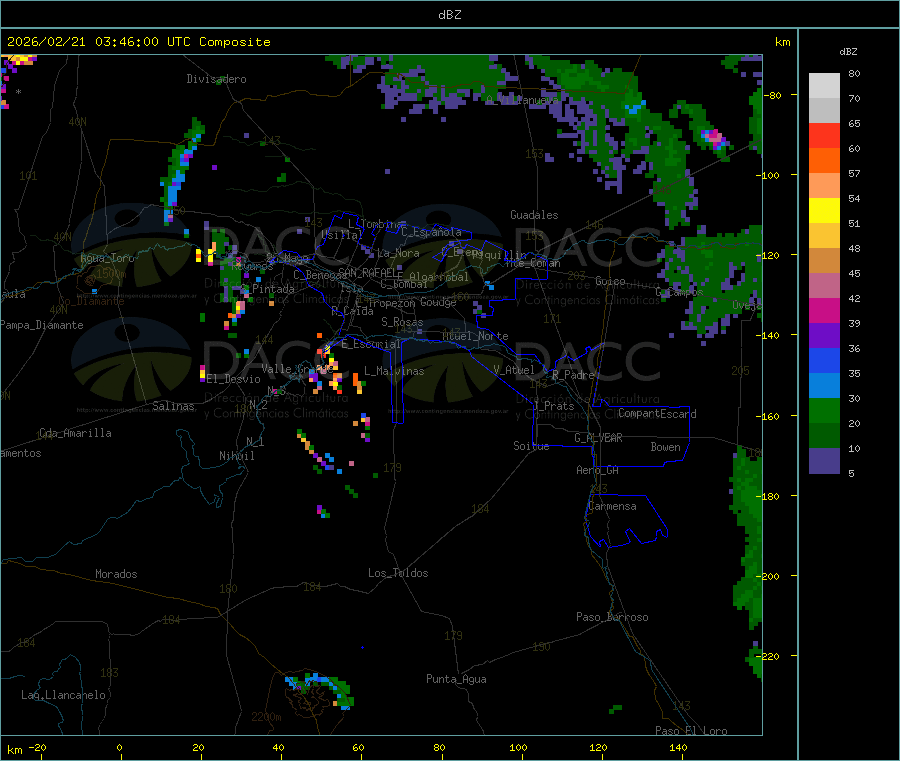The height and width of the screenshot is (761, 900).
Task: Click the Soitue label
Action: (x=531, y=446)
